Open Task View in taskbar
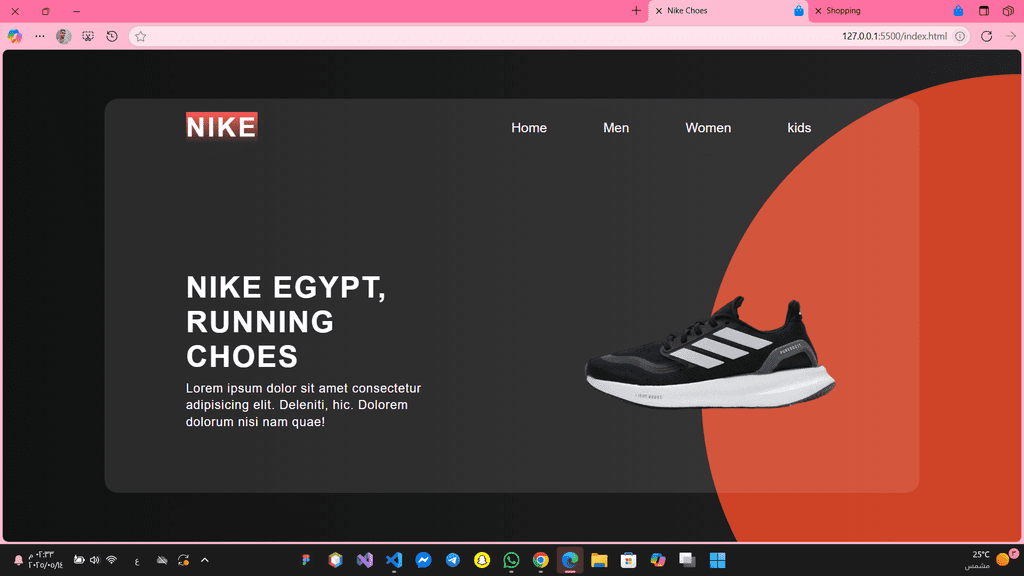The image size is (1024, 576). (x=687, y=560)
